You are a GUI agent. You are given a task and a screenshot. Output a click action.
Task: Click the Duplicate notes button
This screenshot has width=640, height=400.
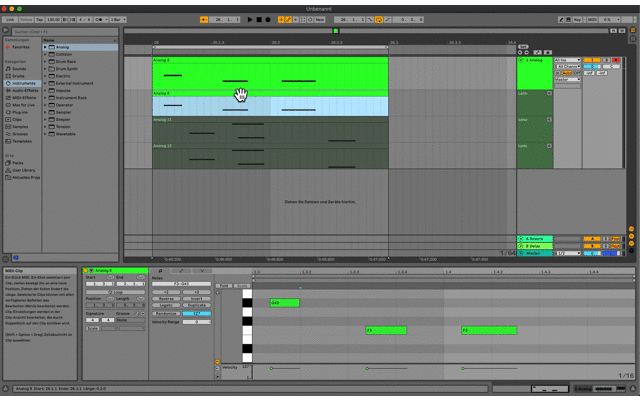coord(195,305)
